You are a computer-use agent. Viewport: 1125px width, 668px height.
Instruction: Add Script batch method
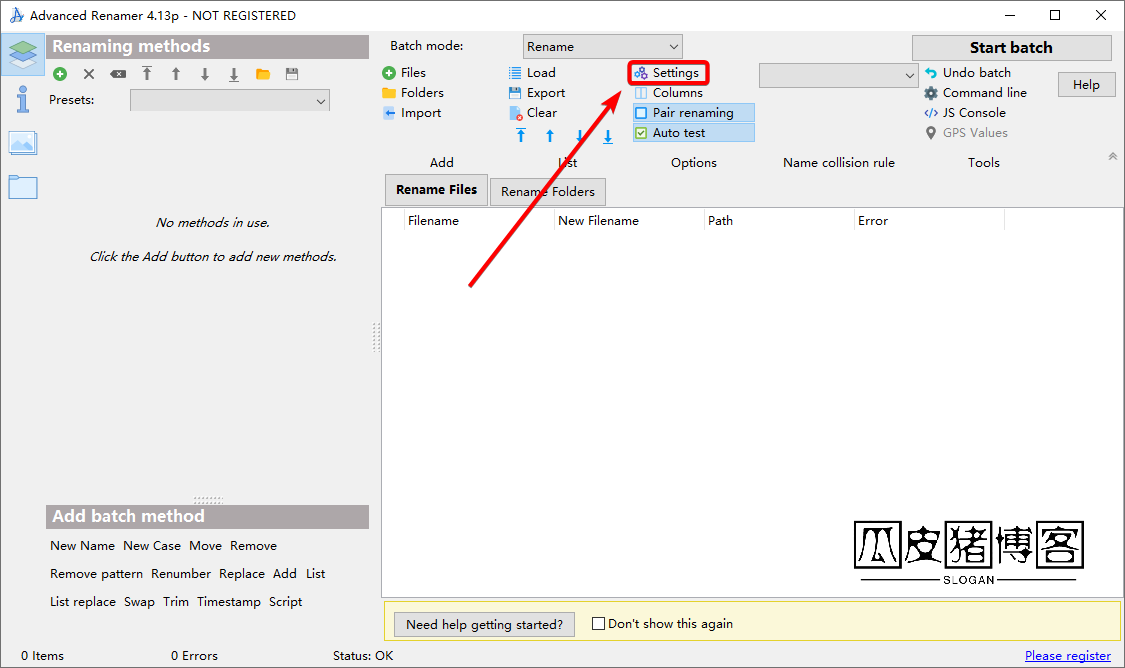pyautogui.click(x=286, y=601)
